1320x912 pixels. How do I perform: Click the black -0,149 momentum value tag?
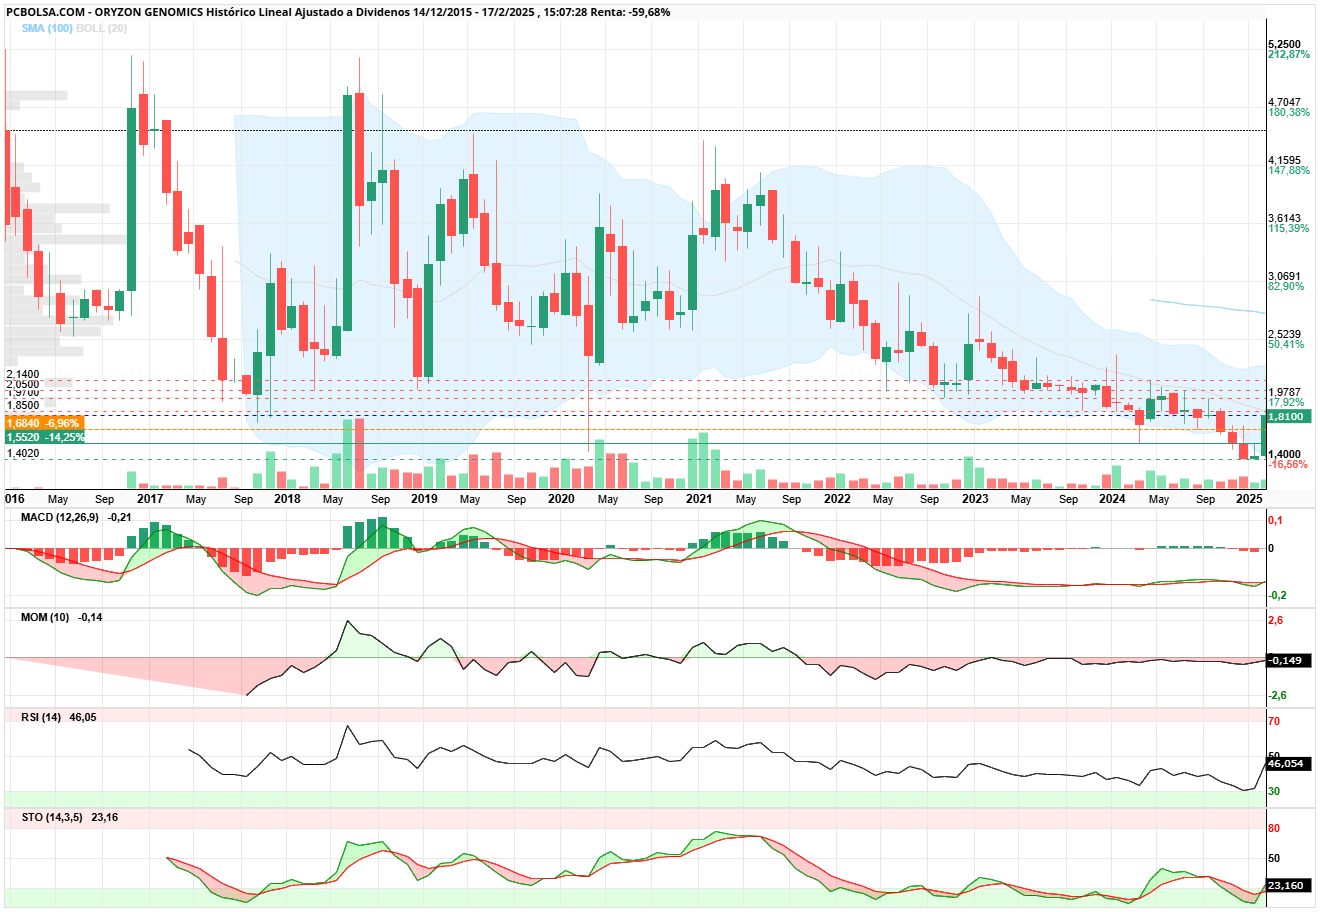(1287, 660)
